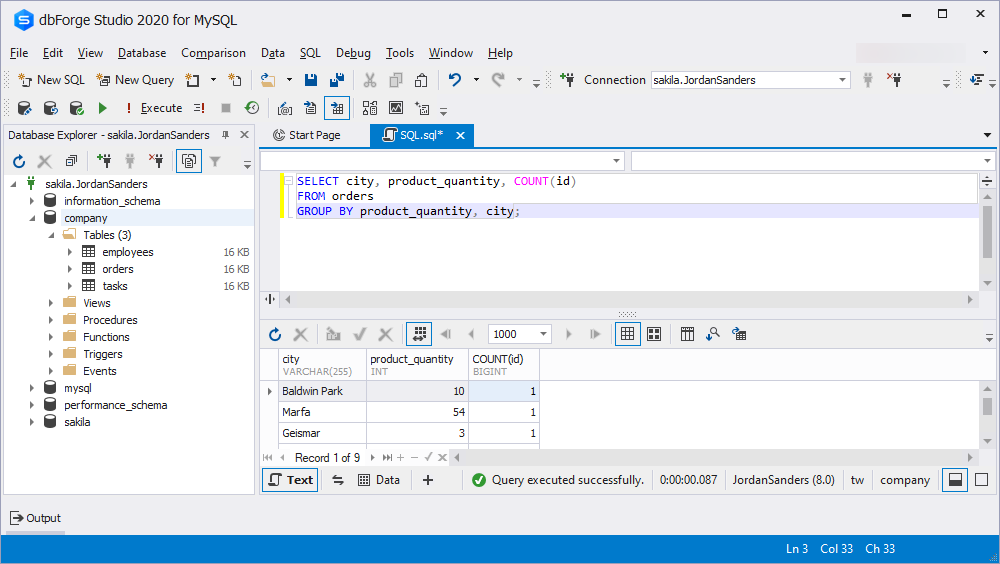The image size is (1000, 564).
Task: Expand the Views folder
Action: [x=51, y=303]
